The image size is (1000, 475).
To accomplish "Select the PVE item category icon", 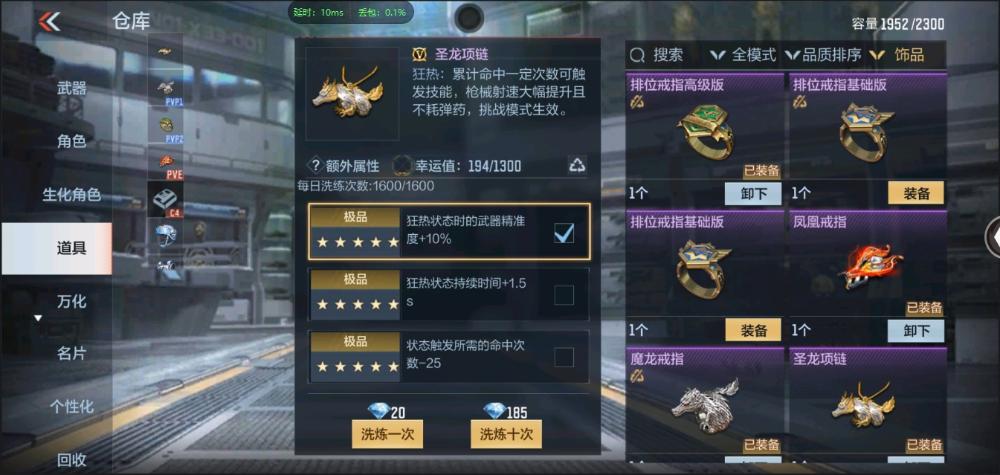I will click(x=165, y=165).
